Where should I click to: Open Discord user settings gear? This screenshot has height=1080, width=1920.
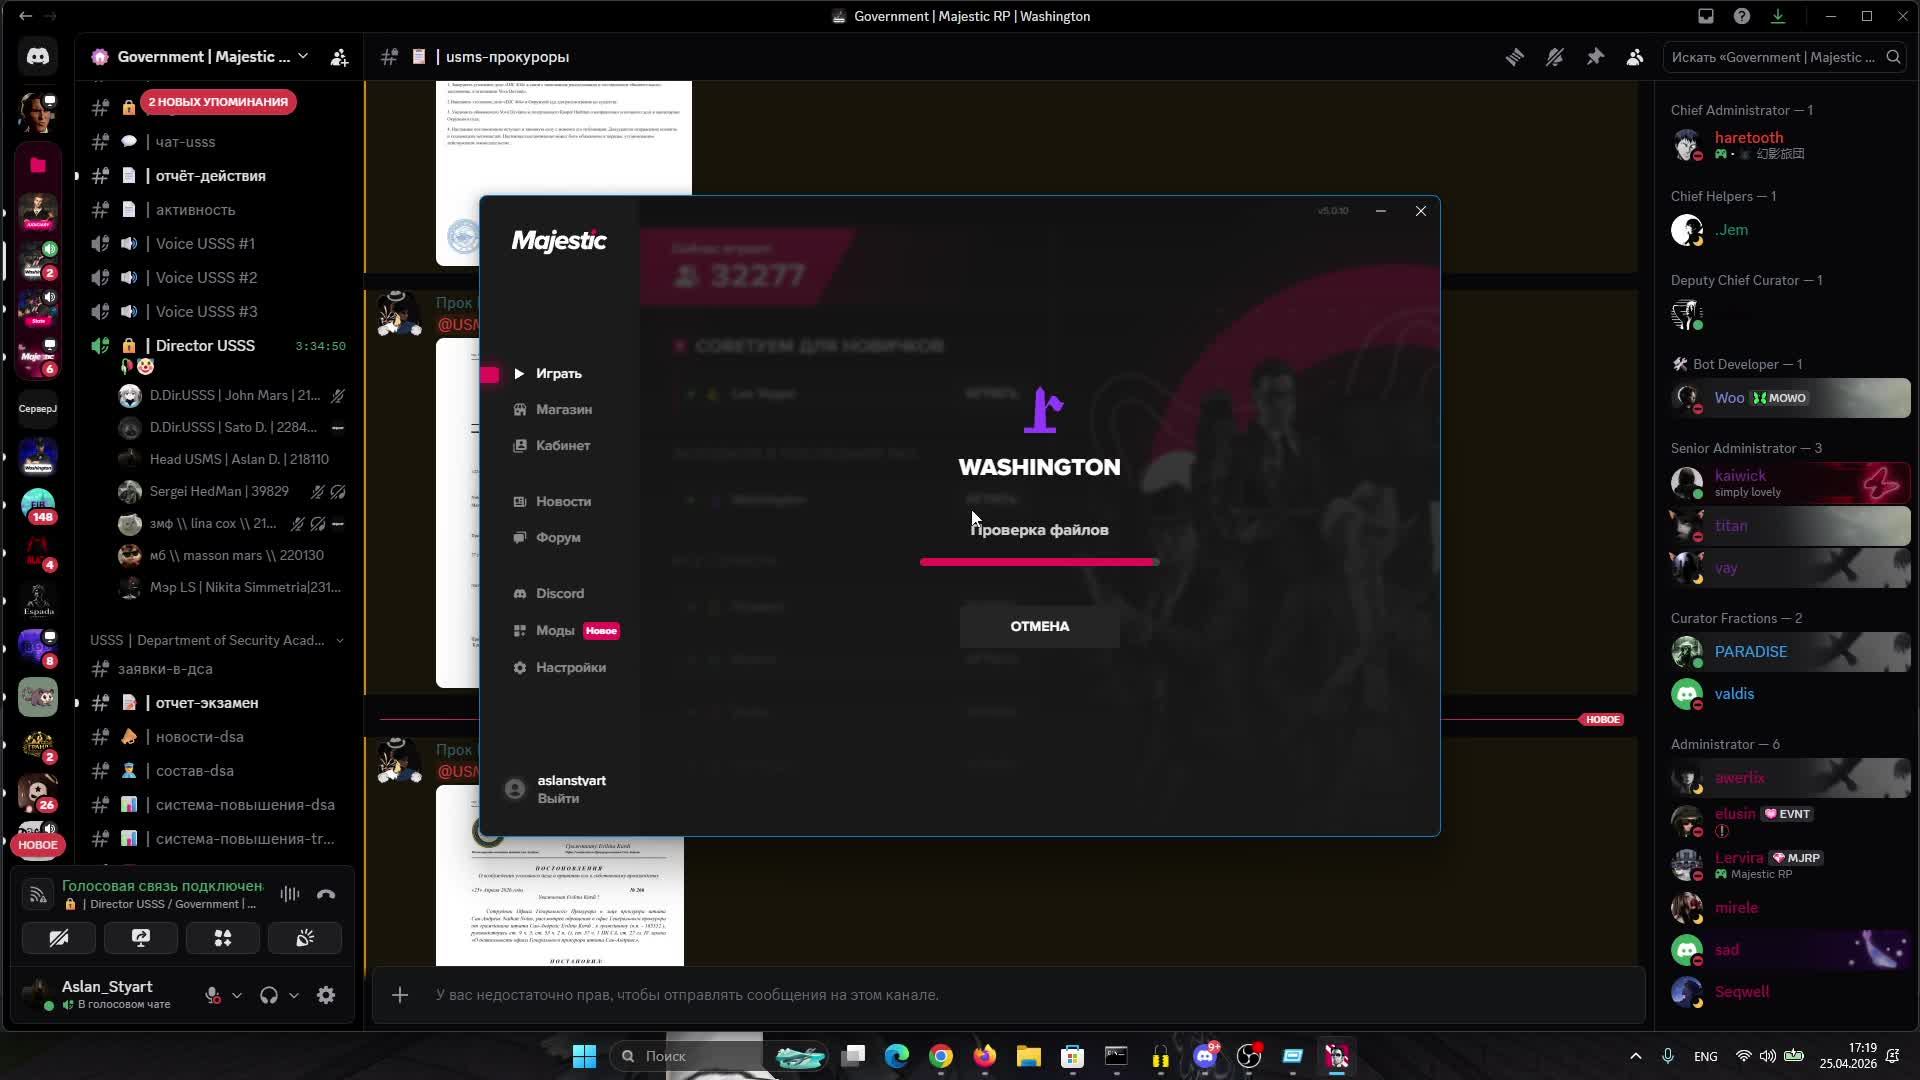coord(326,995)
